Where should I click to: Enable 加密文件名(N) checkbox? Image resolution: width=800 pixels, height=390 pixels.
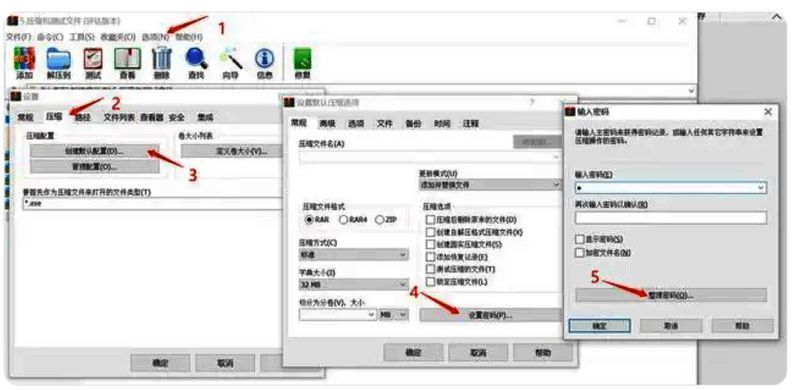click(580, 252)
